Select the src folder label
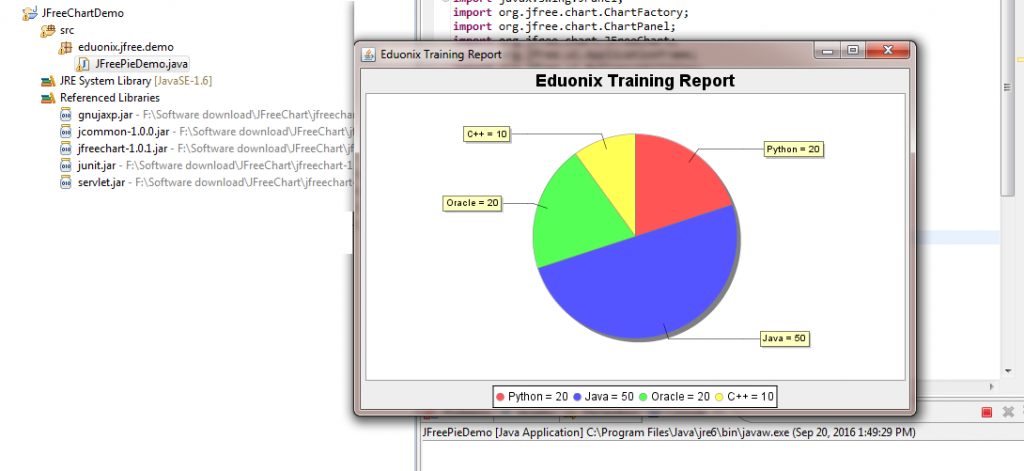 click(x=67, y=30)
